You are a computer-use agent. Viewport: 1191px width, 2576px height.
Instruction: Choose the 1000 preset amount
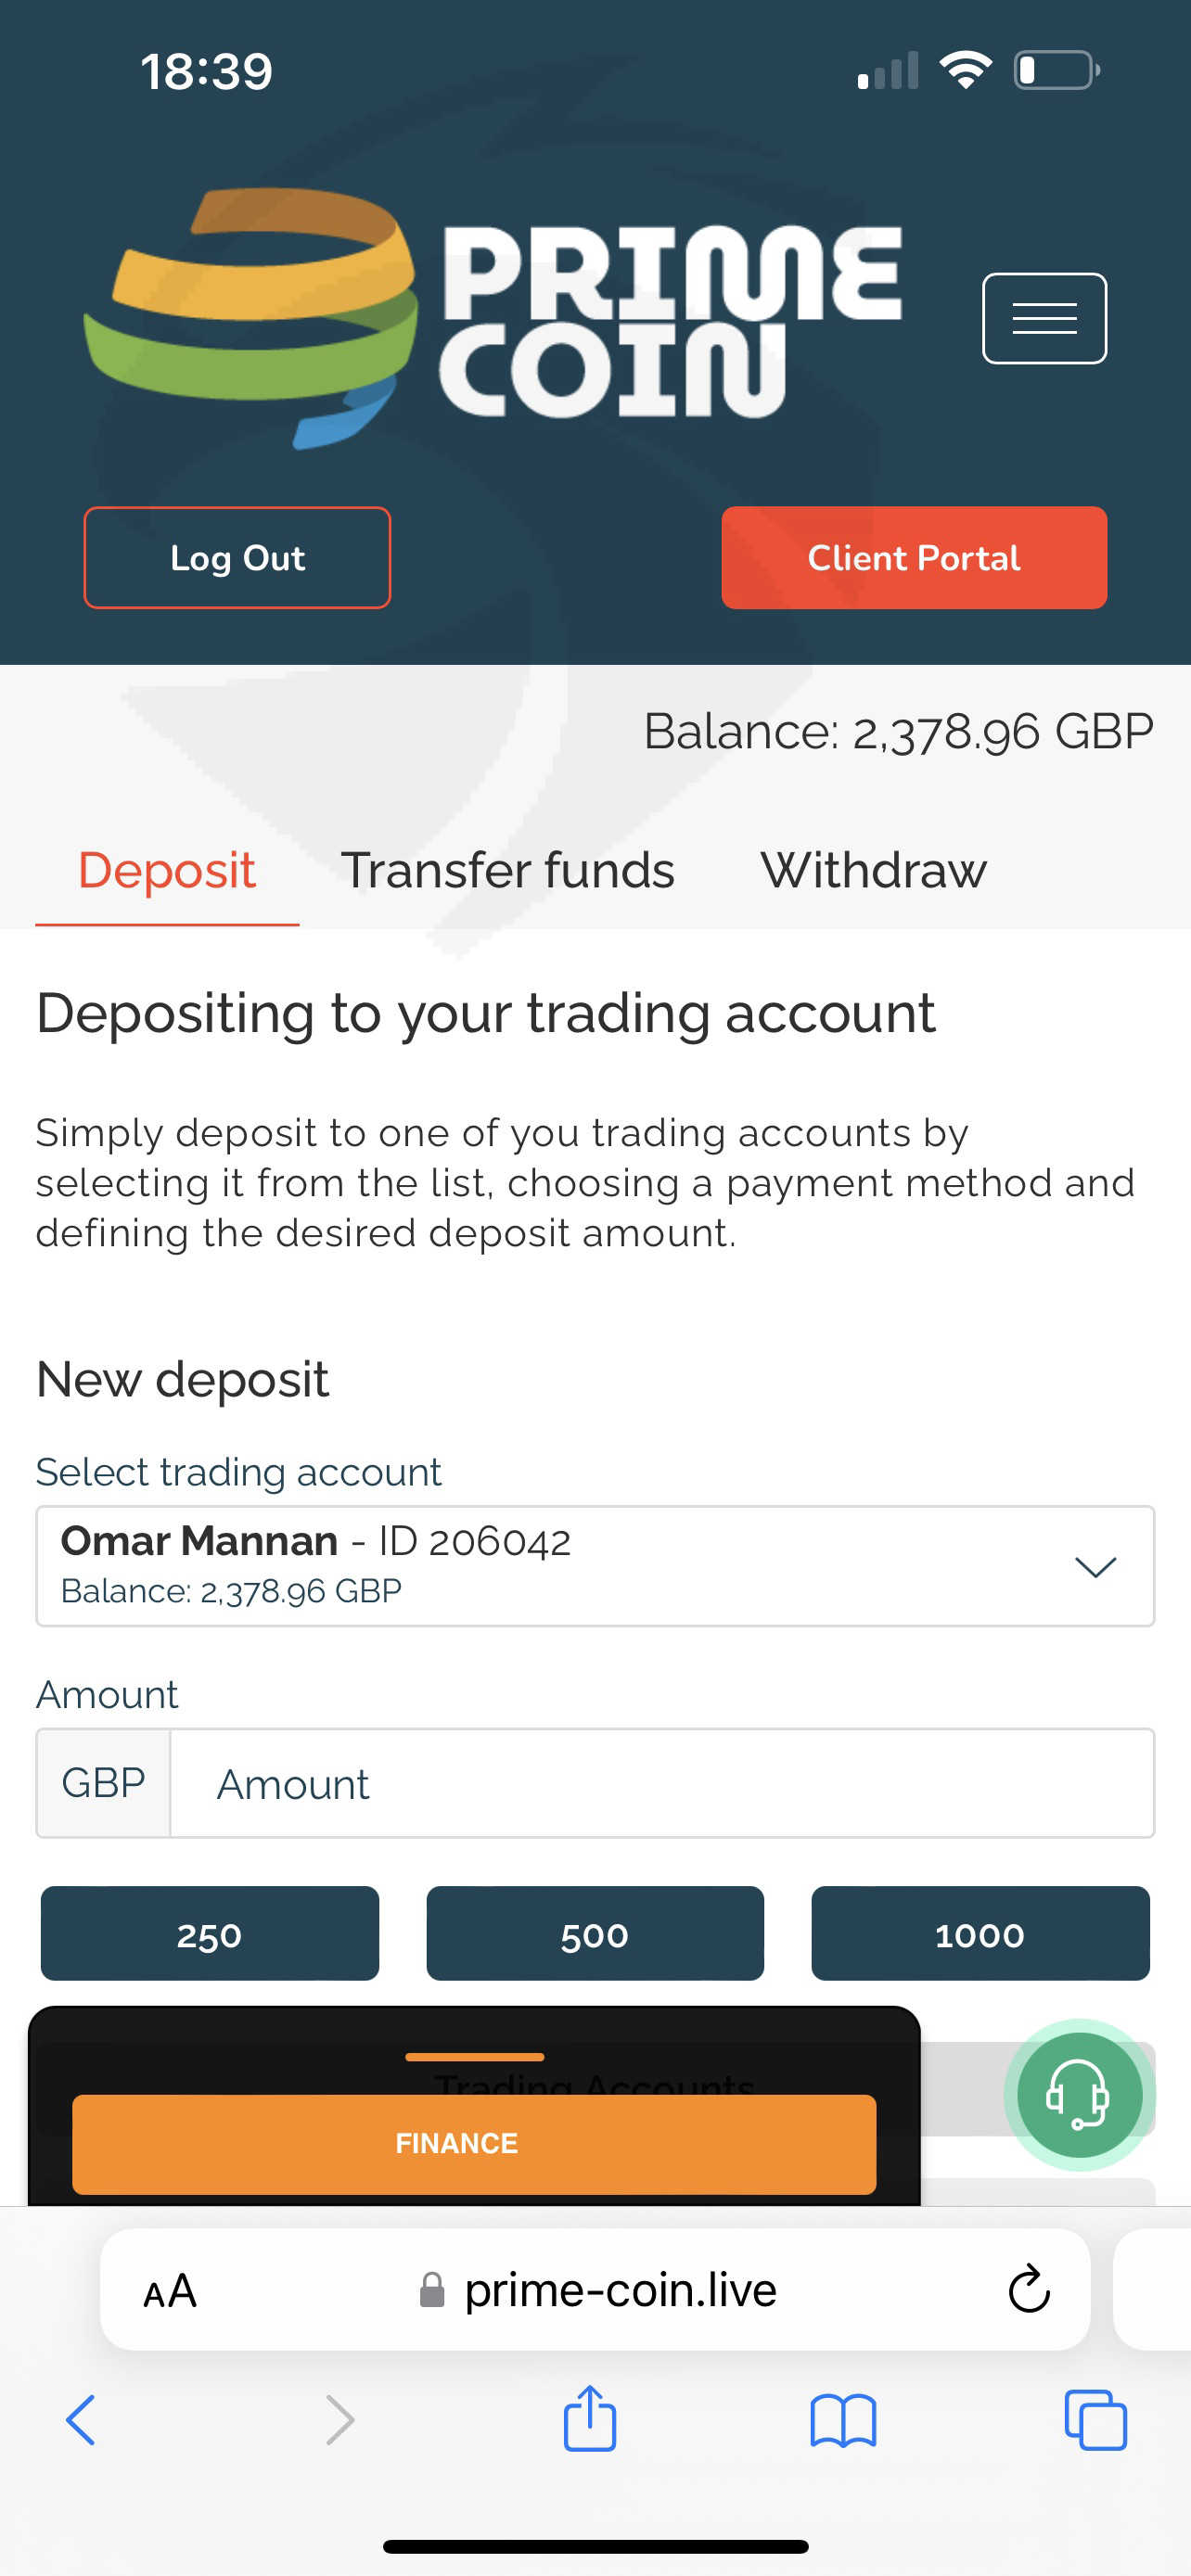(x=979, y=1934)
